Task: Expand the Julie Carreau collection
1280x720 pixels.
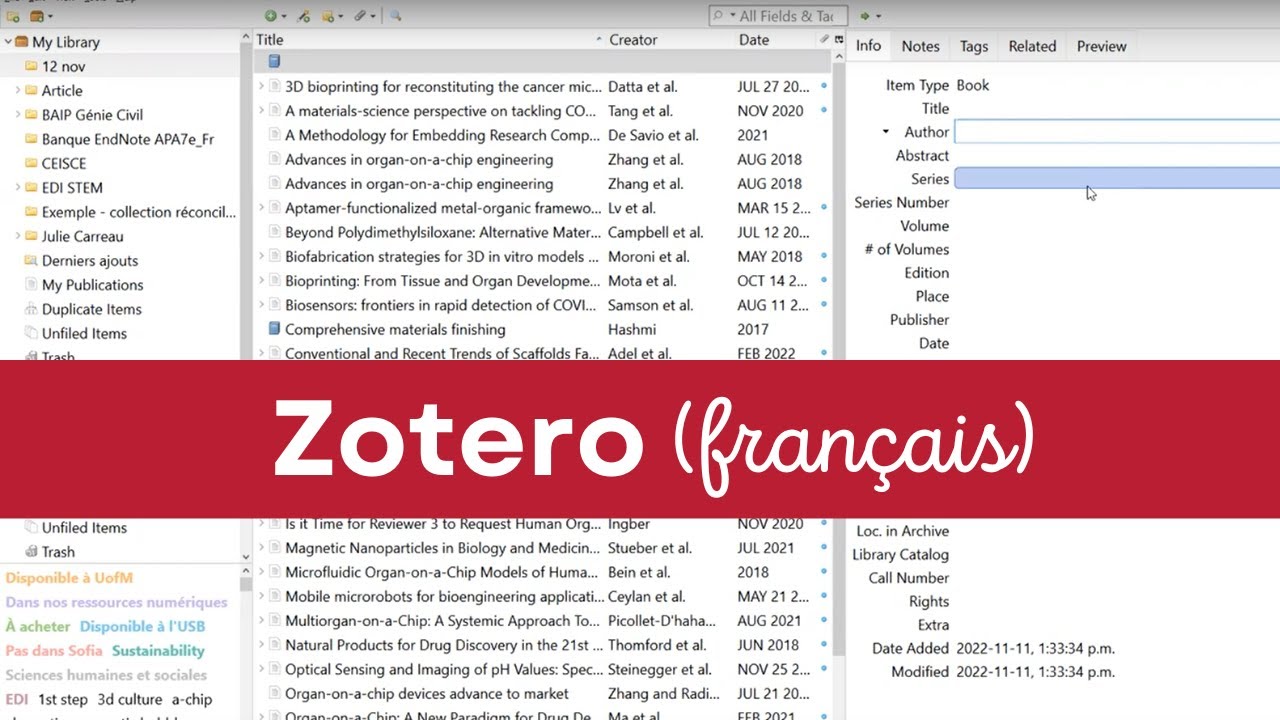Action: (x=18, y=236)
